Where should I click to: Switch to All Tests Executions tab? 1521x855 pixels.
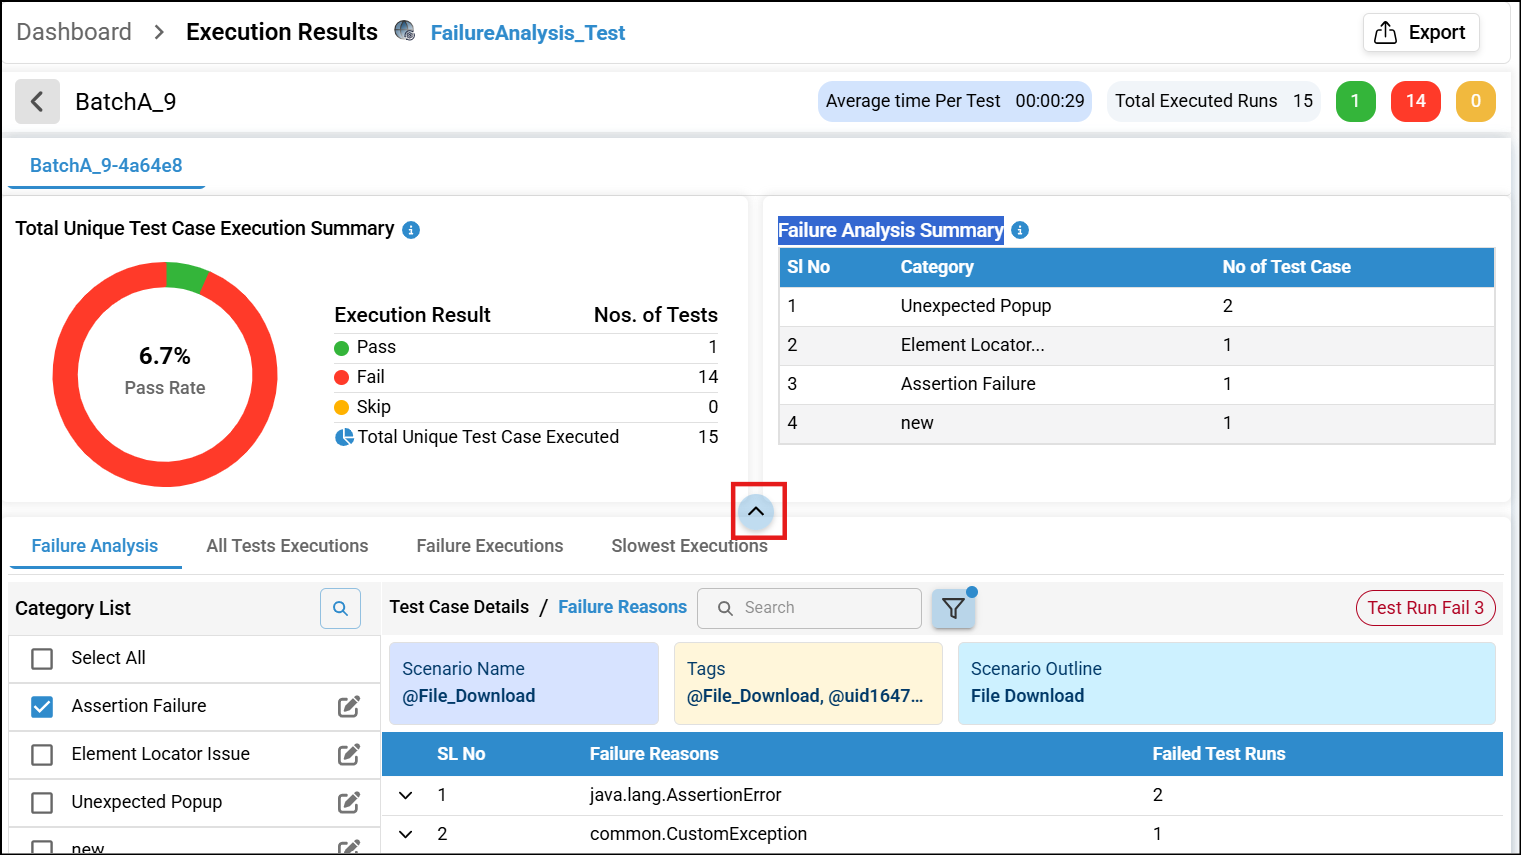coord(287,546)
